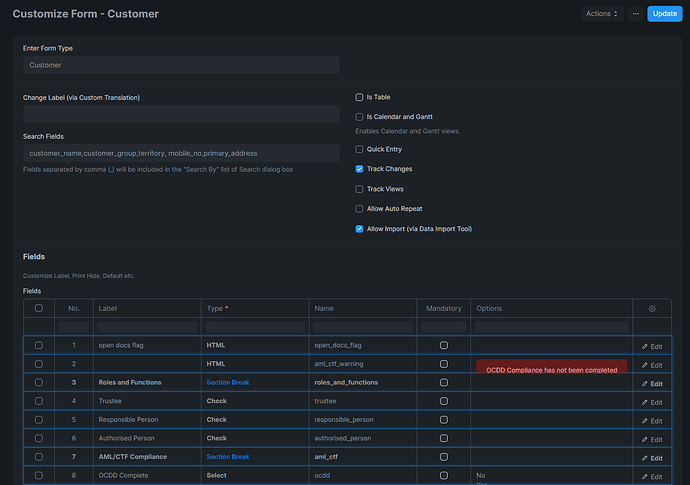This screenshot has width=690, height=485.
Task: Click the 'roles_and_functions' name cell
Action: [363, 382]
